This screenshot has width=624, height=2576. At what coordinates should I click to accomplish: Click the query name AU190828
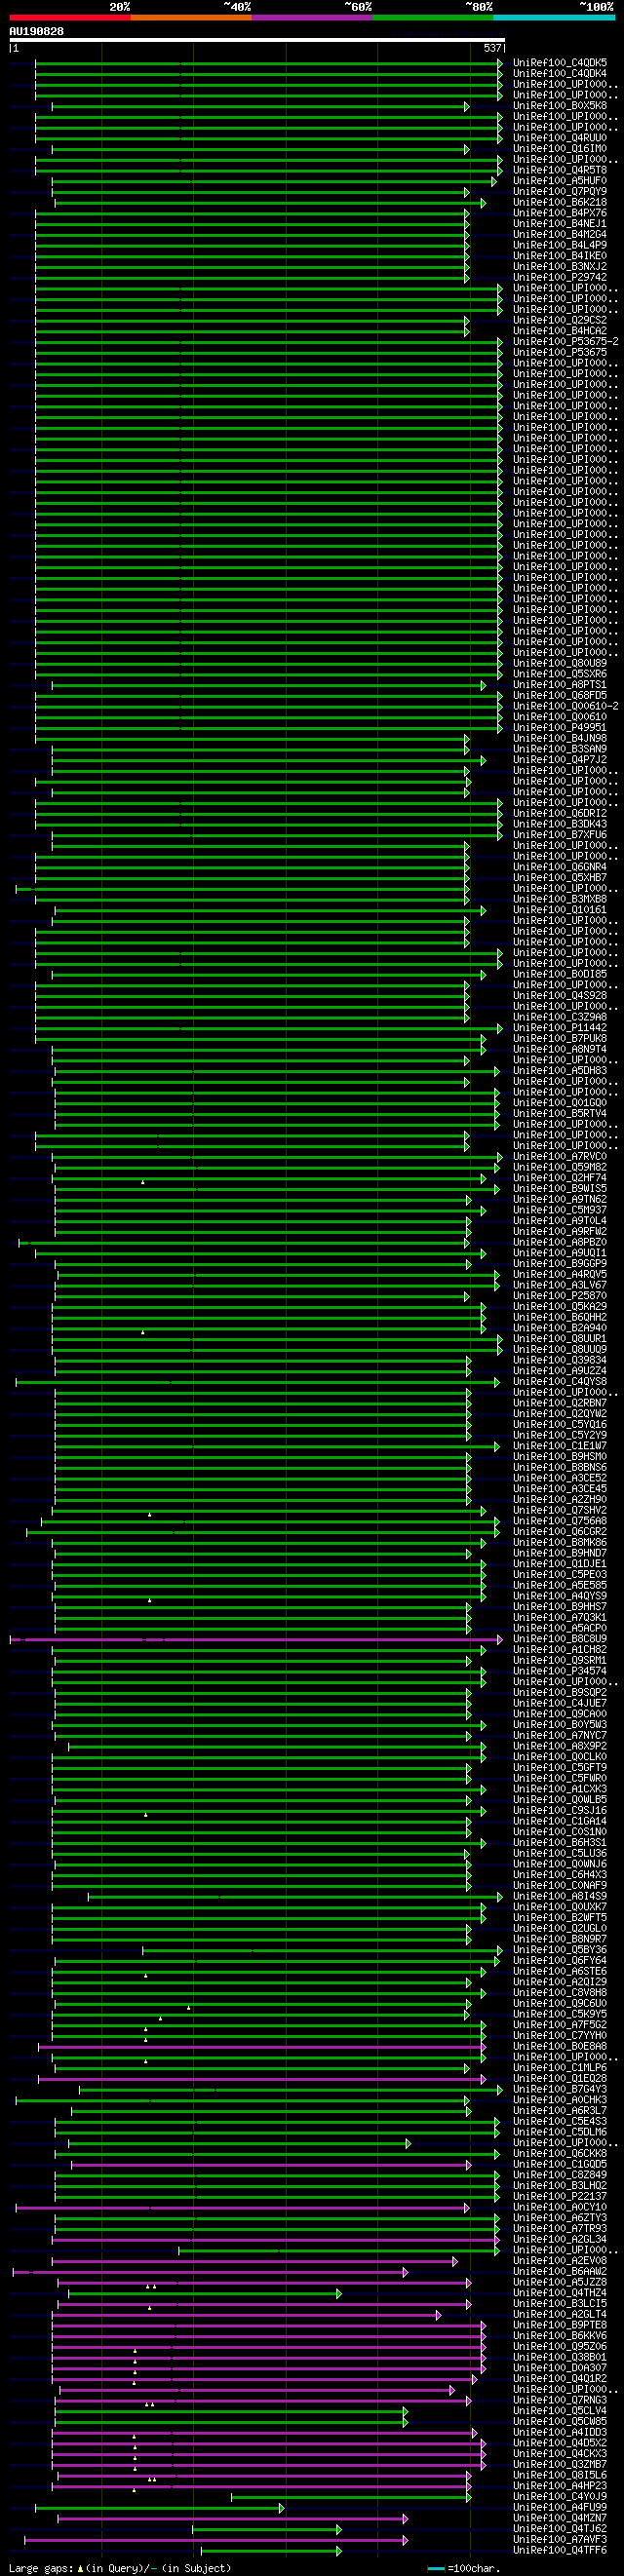(36, 31)
